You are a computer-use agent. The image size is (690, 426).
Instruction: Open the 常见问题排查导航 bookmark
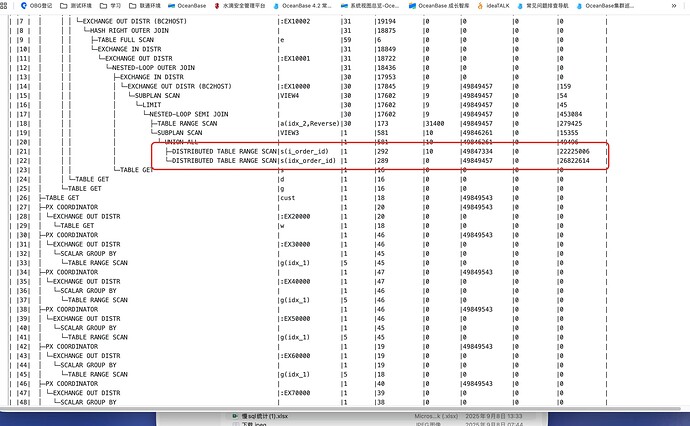[543, 6]
